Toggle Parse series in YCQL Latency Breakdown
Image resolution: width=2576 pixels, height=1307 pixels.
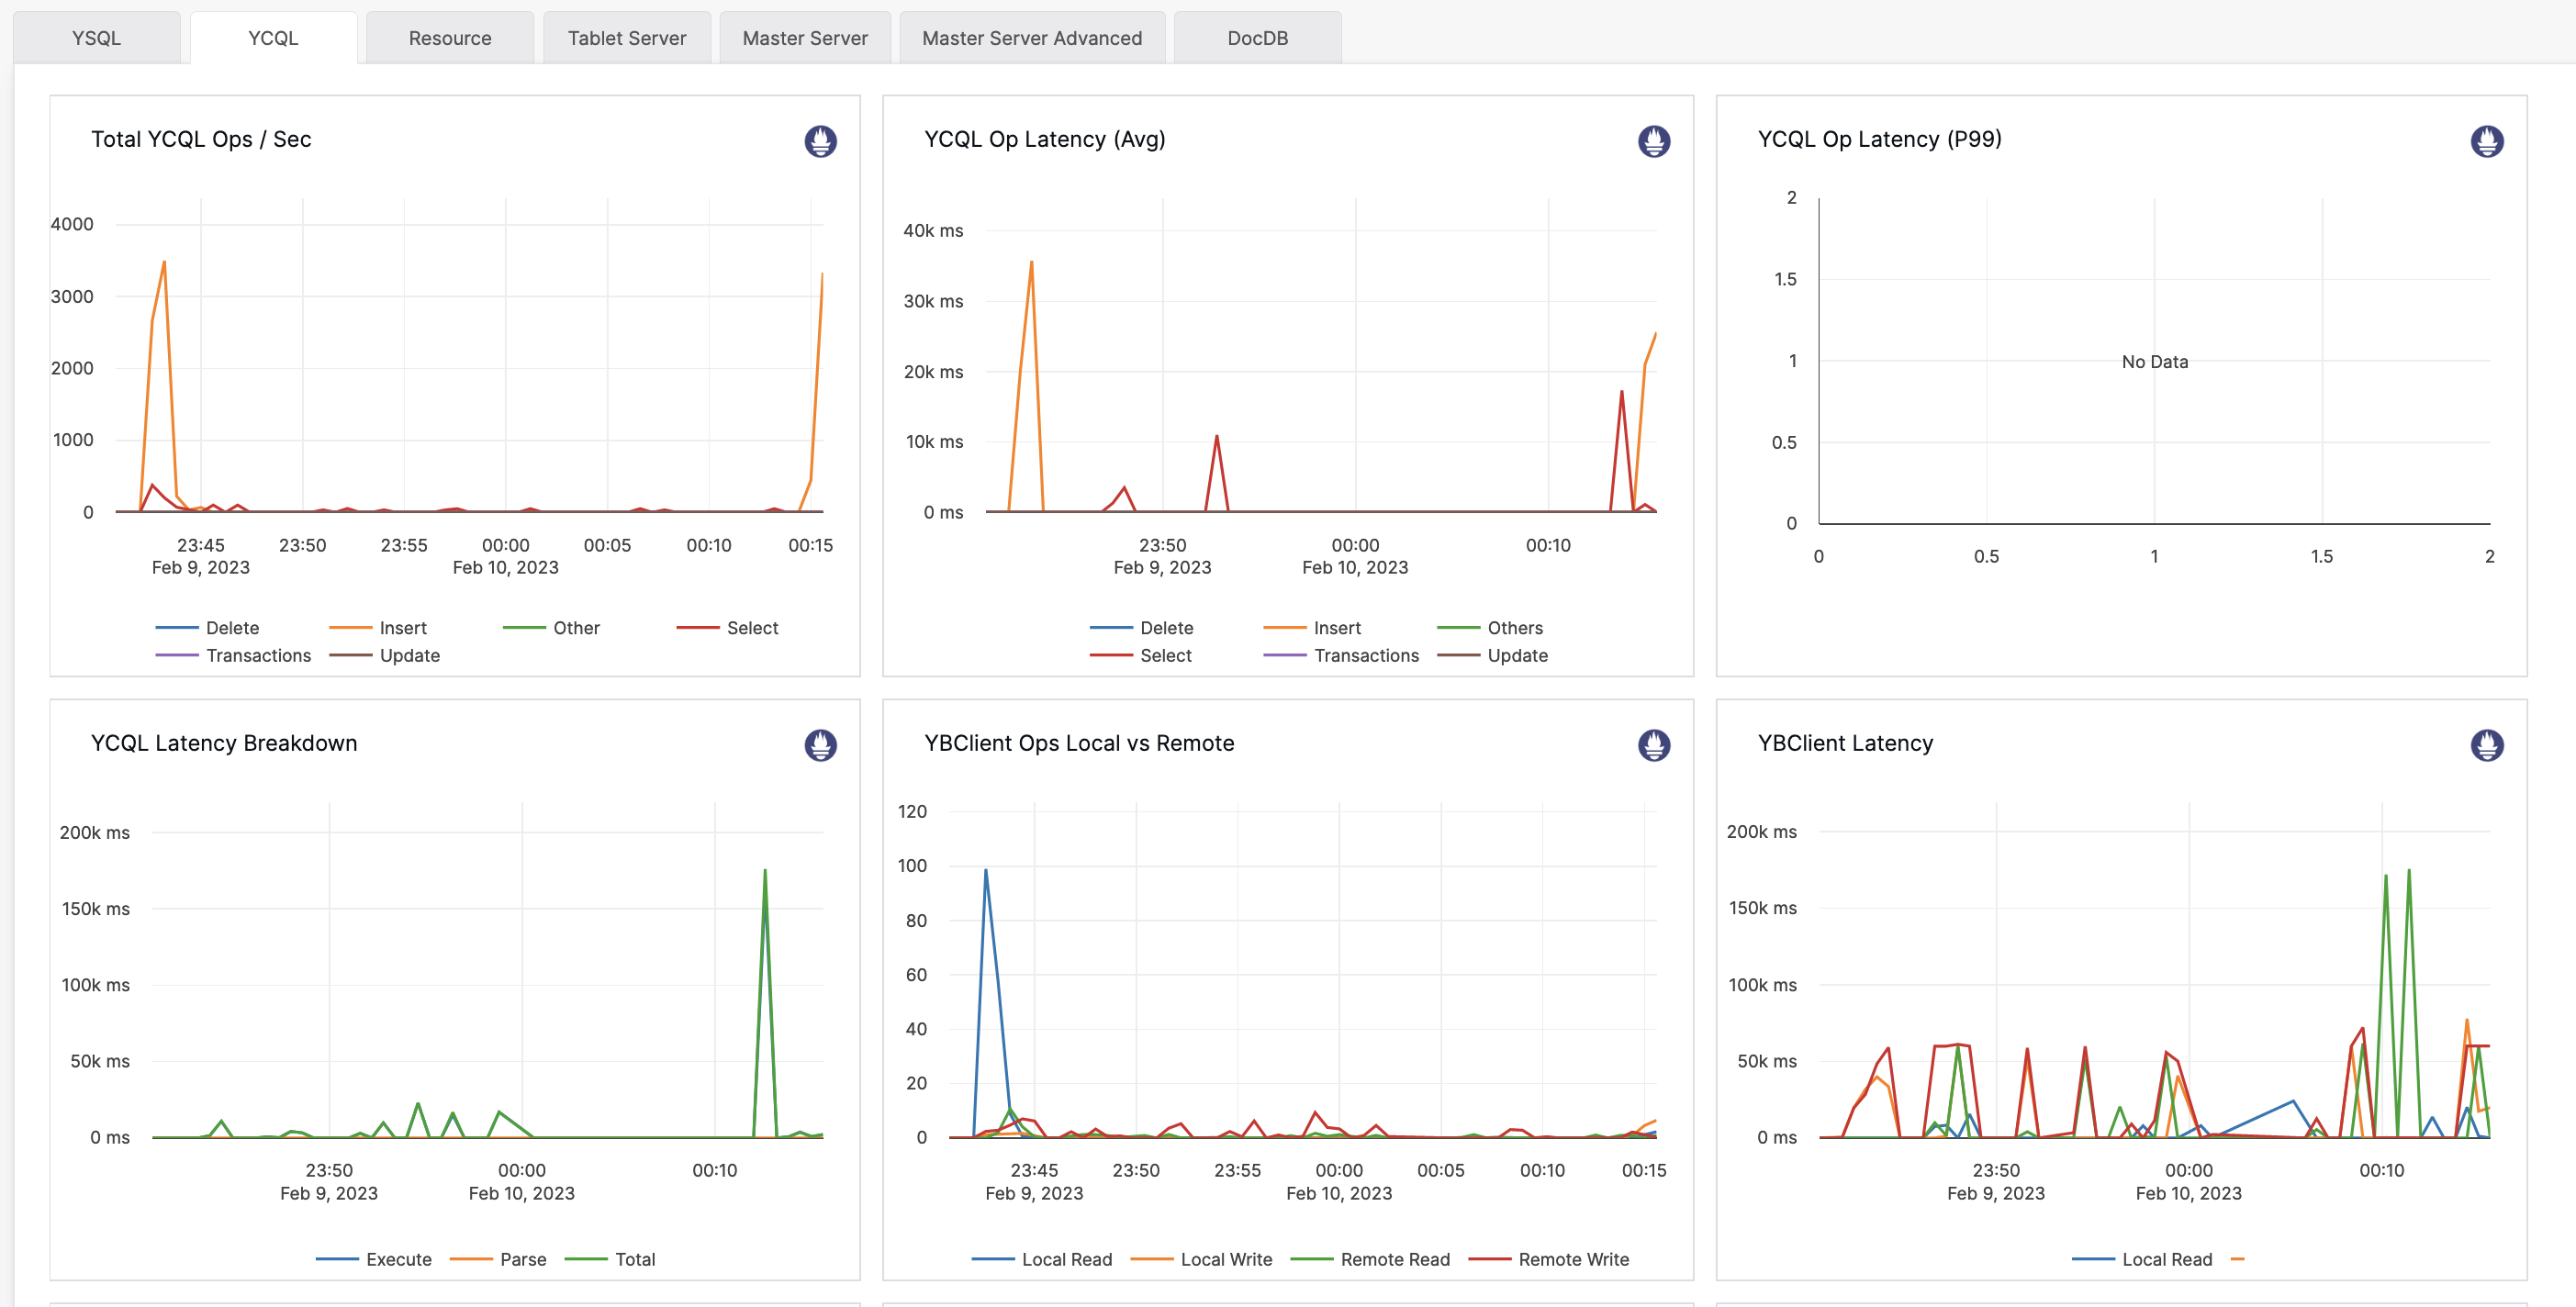click(x=498, y=1260)
